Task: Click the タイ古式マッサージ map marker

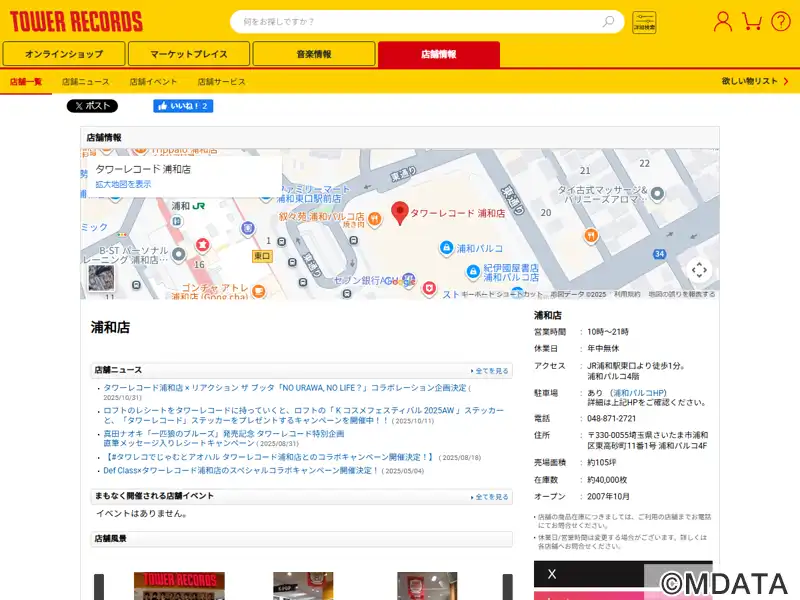Action: click(658, 193)
